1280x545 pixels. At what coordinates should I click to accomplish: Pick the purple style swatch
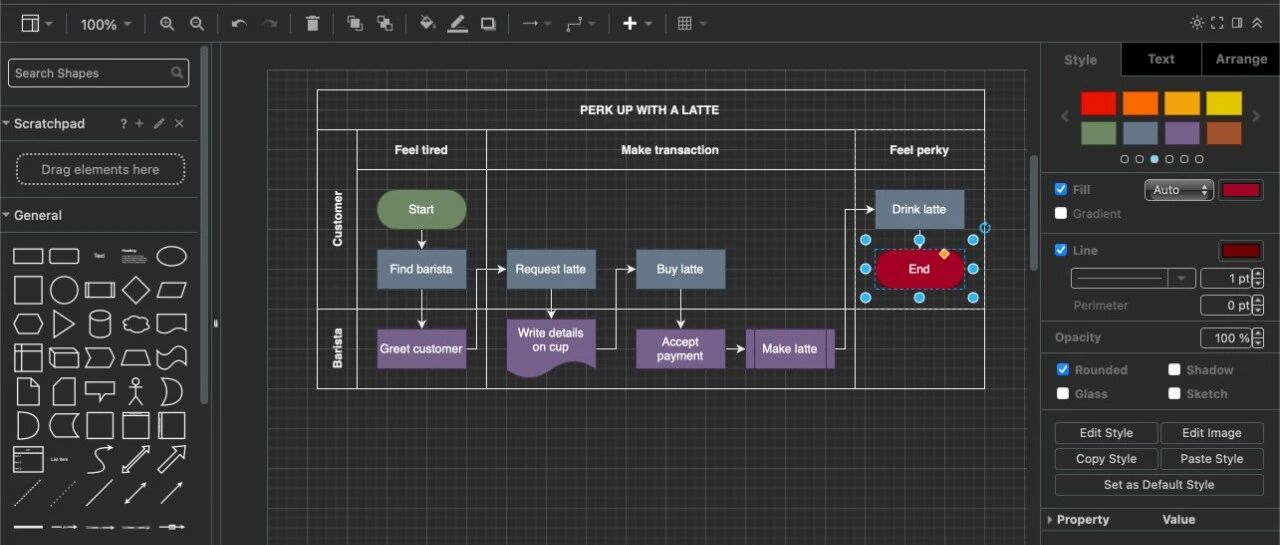(1182, 133)
